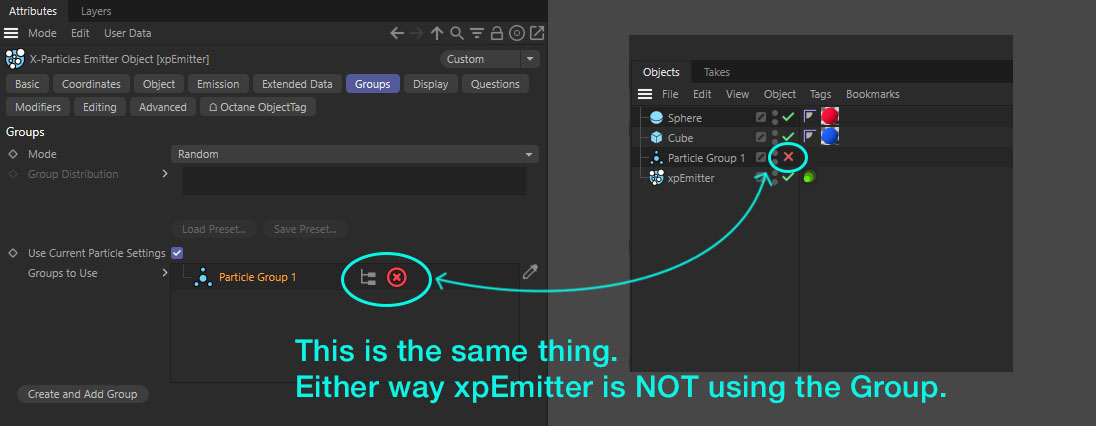Click the circular mode target icon
This screenshot has width=1096, height=426.
point(517,33)
